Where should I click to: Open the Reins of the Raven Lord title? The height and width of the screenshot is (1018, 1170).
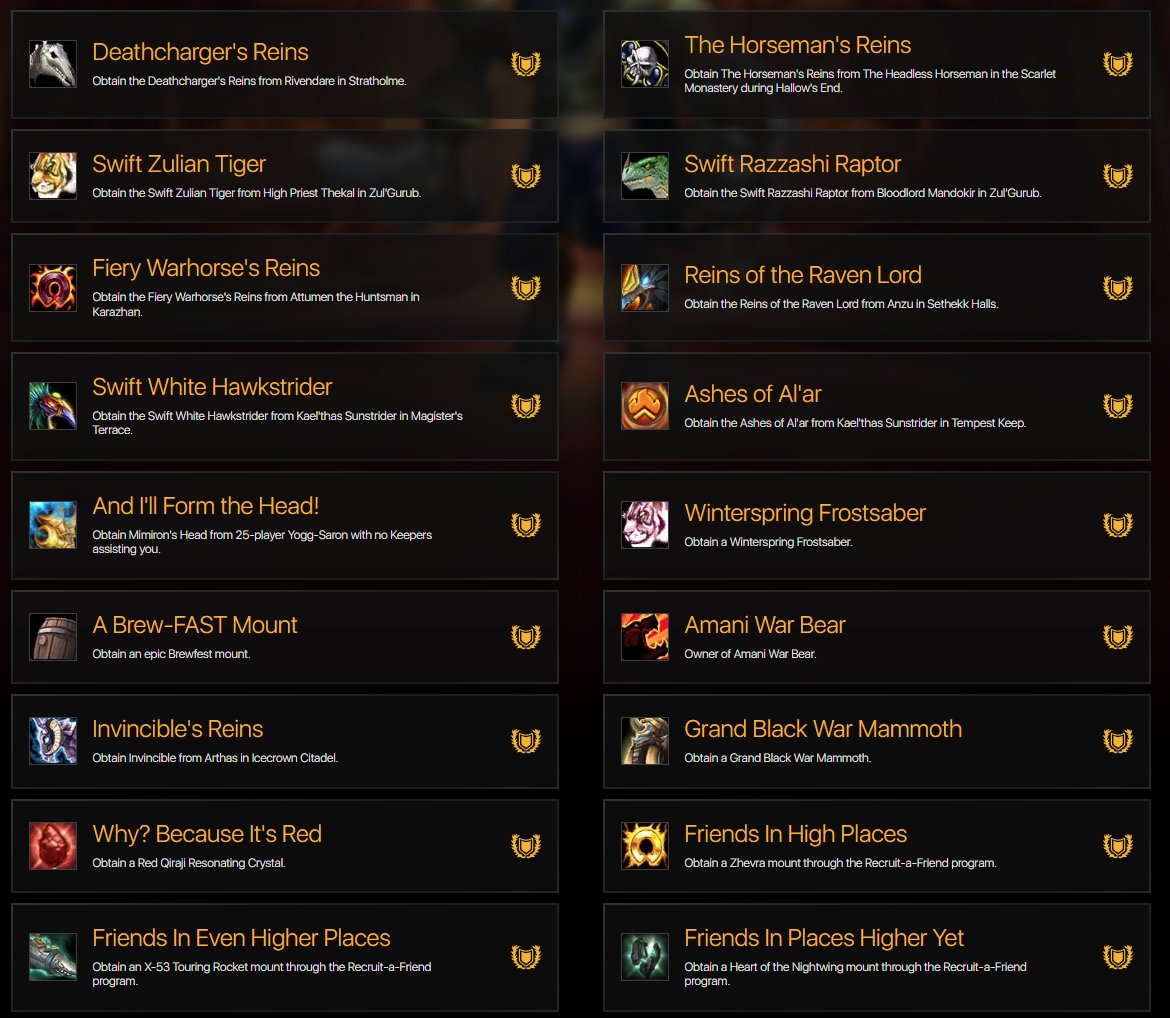coord(803,275)
